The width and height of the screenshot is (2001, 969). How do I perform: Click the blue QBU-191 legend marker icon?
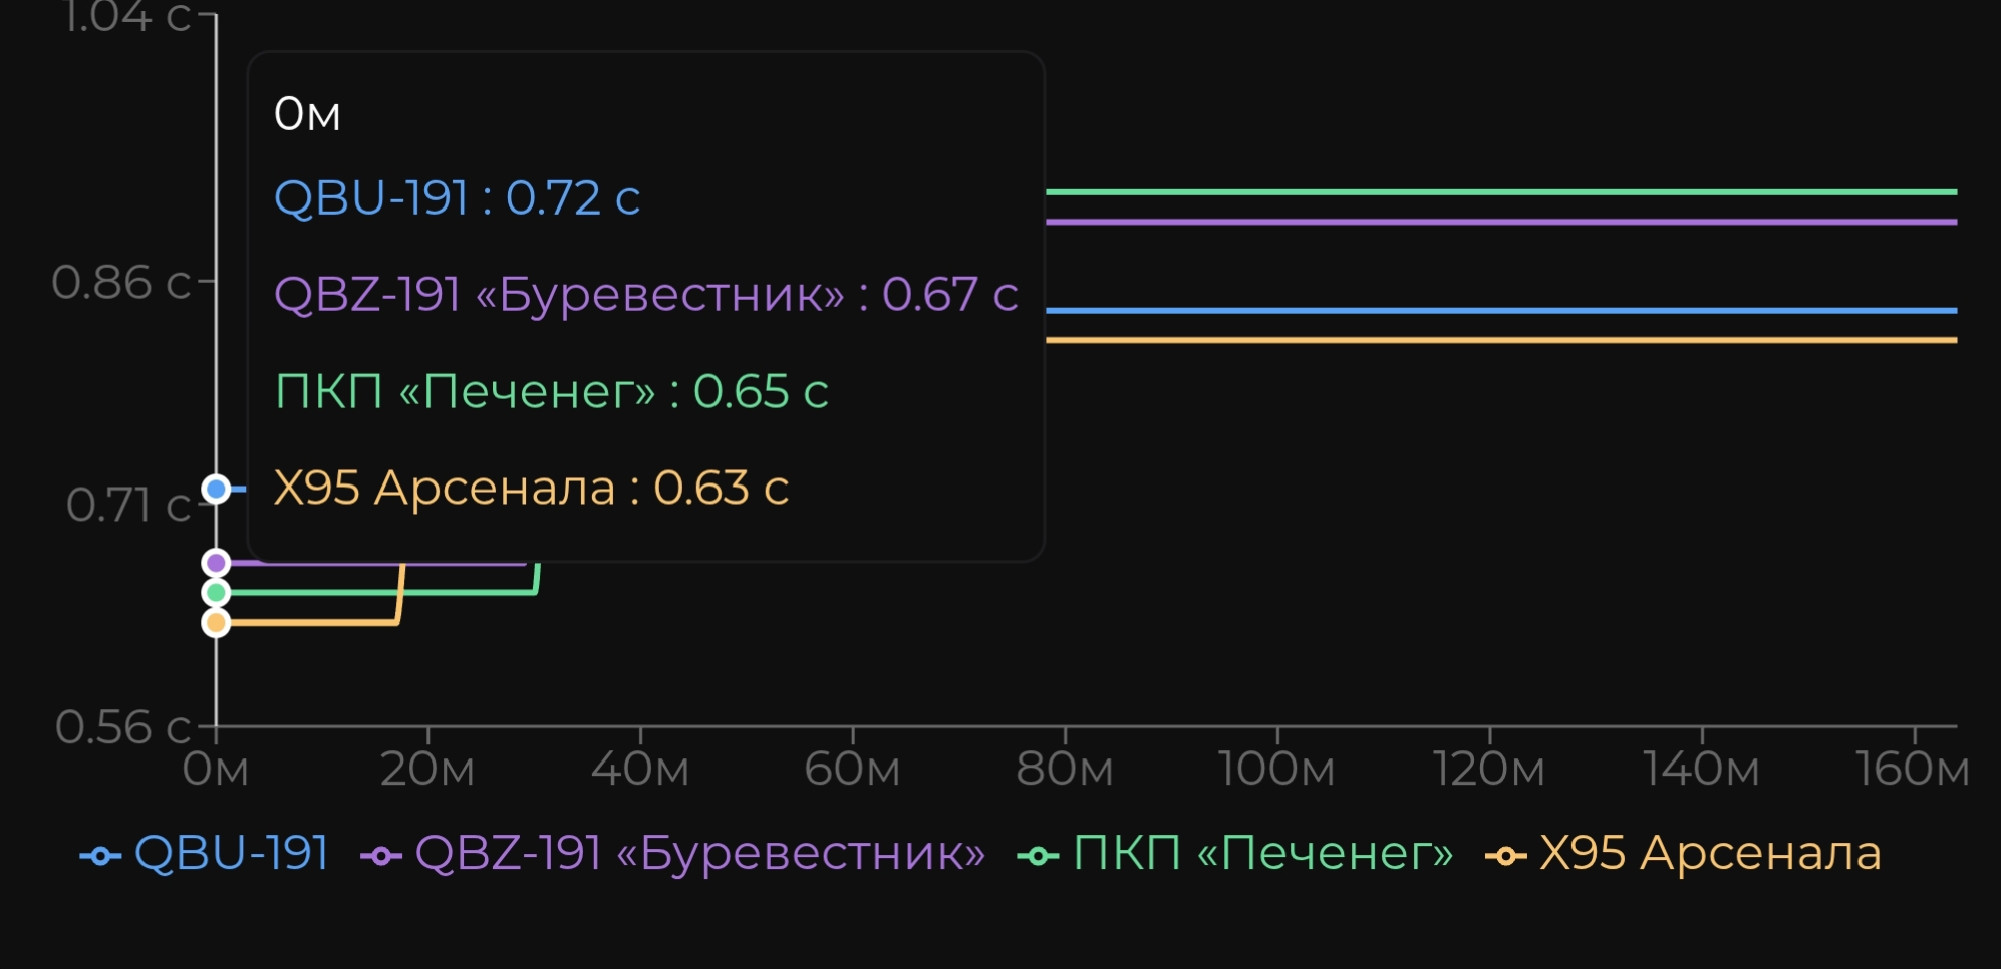pyautogui.click(x=100, y=856)
